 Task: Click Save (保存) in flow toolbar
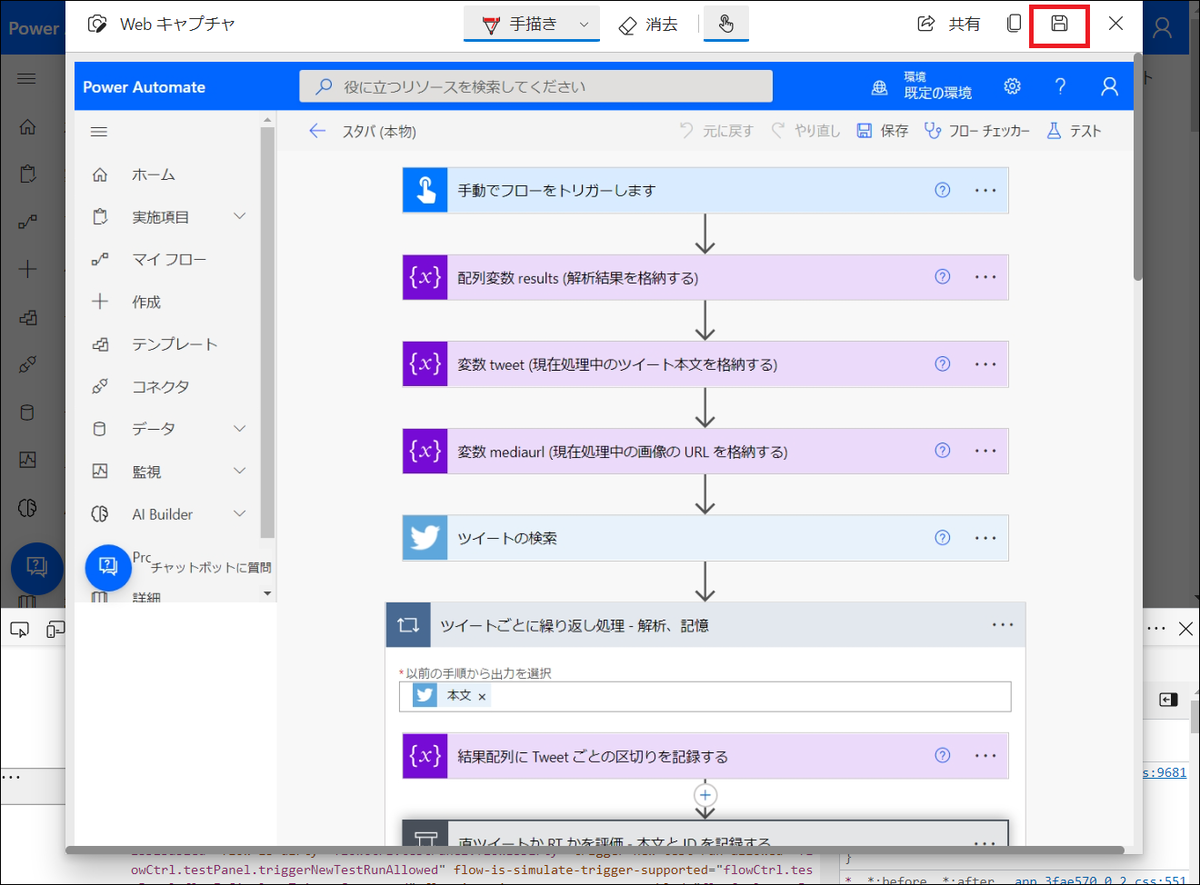(882, 131)
